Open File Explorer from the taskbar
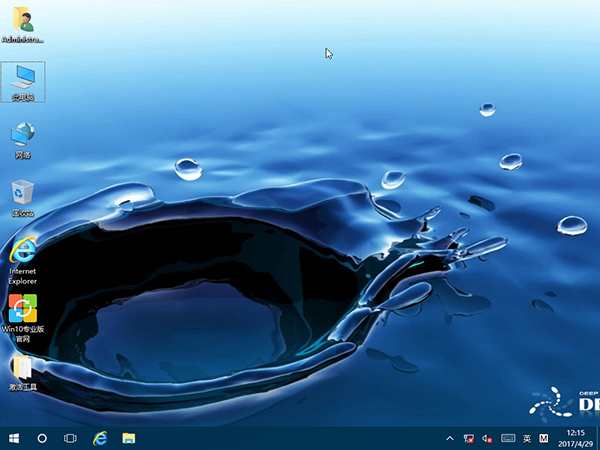600x450 pixels. coord(129,438)
